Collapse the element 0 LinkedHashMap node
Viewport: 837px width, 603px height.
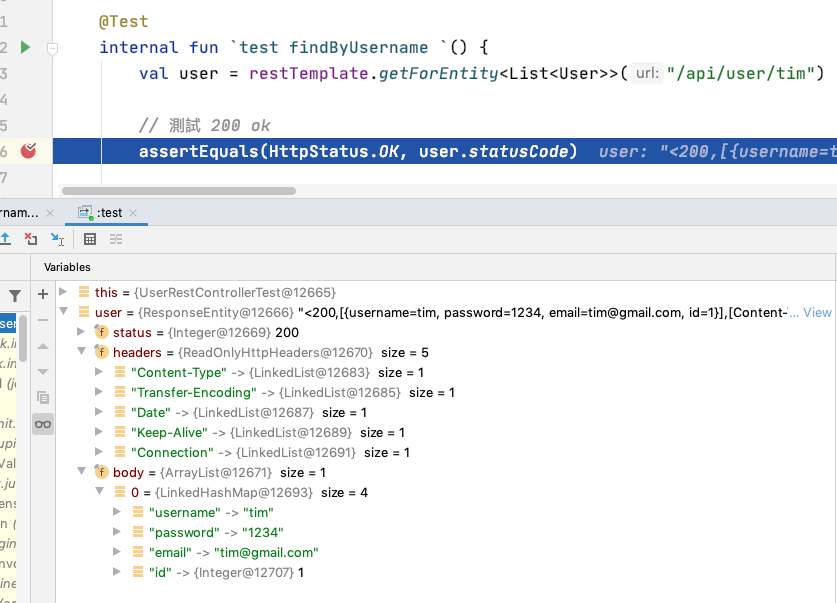click(x=99, y=491)
